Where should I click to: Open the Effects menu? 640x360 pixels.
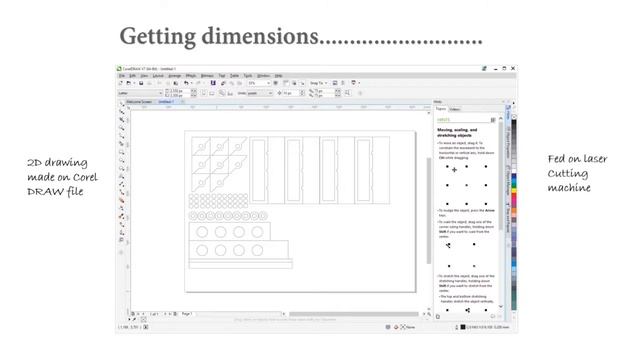[x=191, y=76]
